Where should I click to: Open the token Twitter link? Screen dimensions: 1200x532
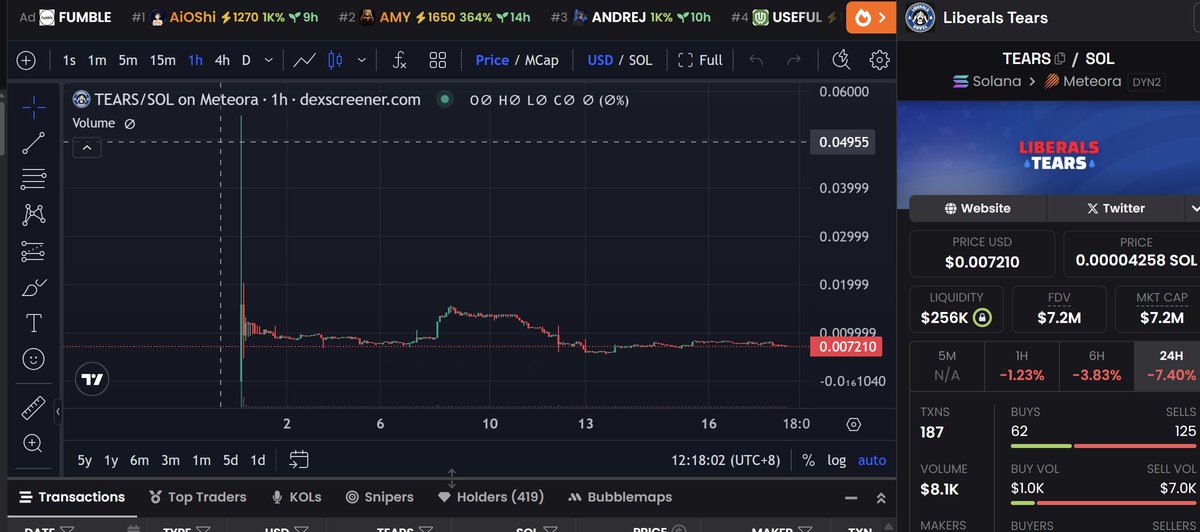pyautogui.click(x=1116, y=208)
